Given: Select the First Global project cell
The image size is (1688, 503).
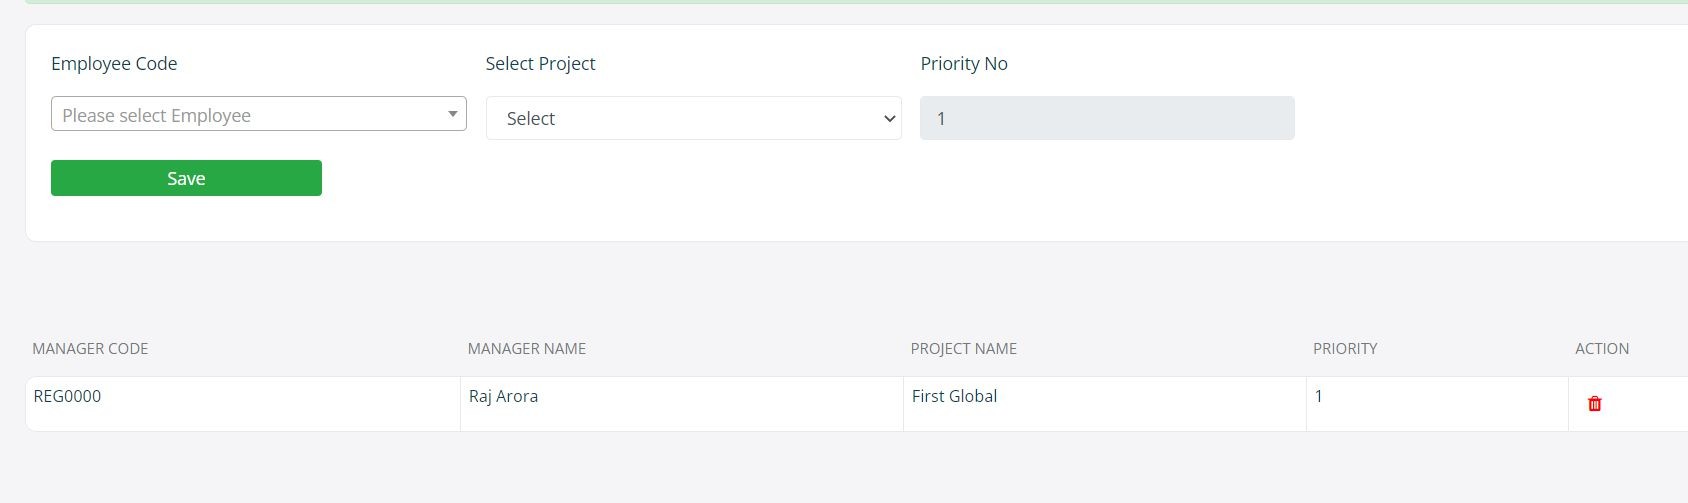Looking at the screenshot, I should [1105, 404].
